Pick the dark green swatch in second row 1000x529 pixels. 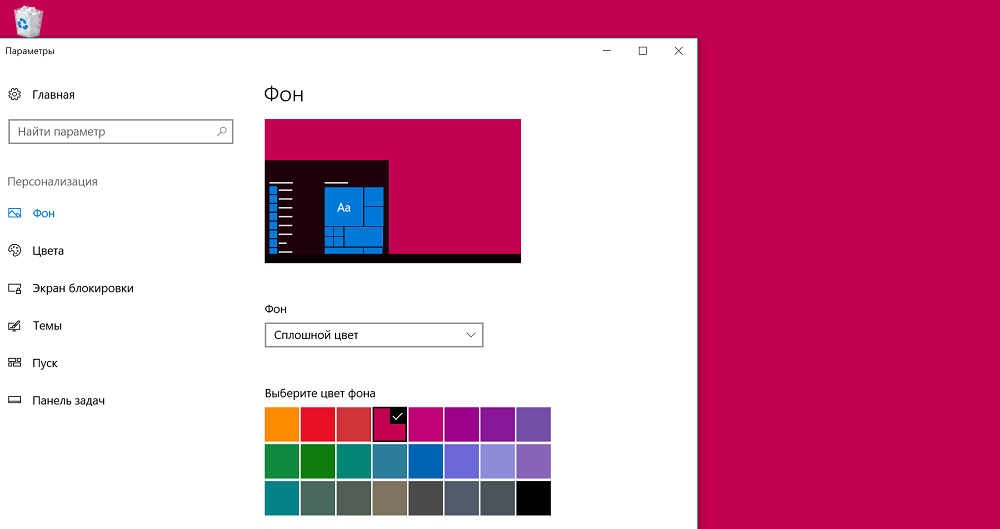click(x=318, y=461)
